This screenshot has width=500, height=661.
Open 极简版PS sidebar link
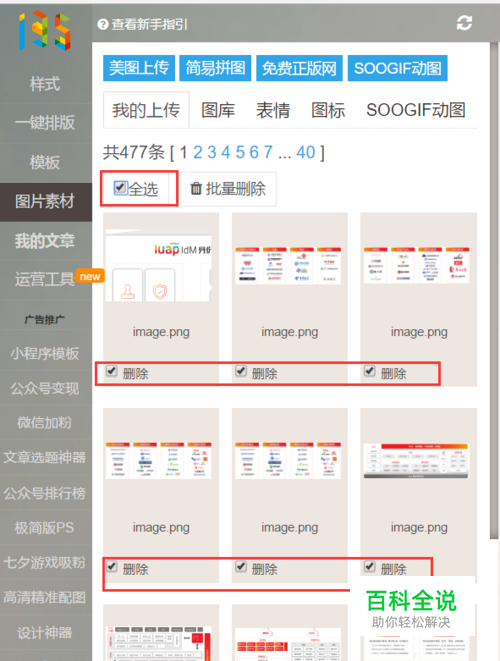coord(45,527)
